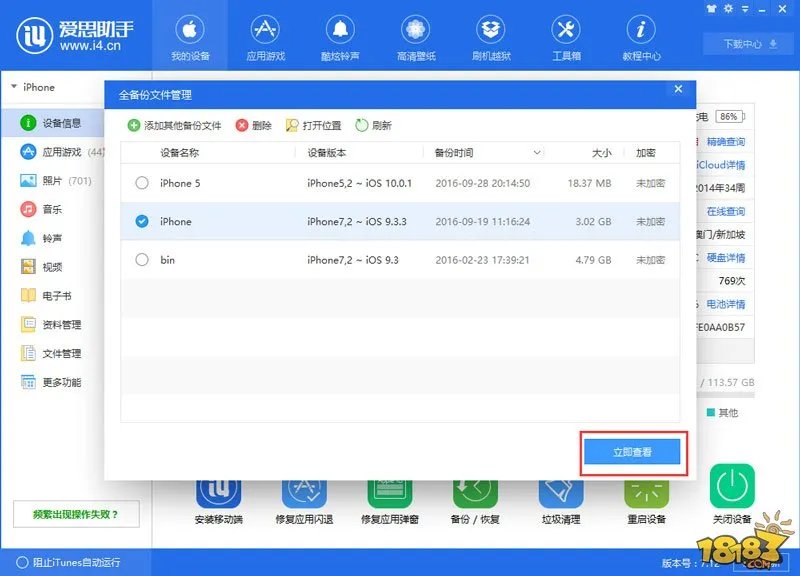Open 酷炫铃声 bell icon

[341, 30]
